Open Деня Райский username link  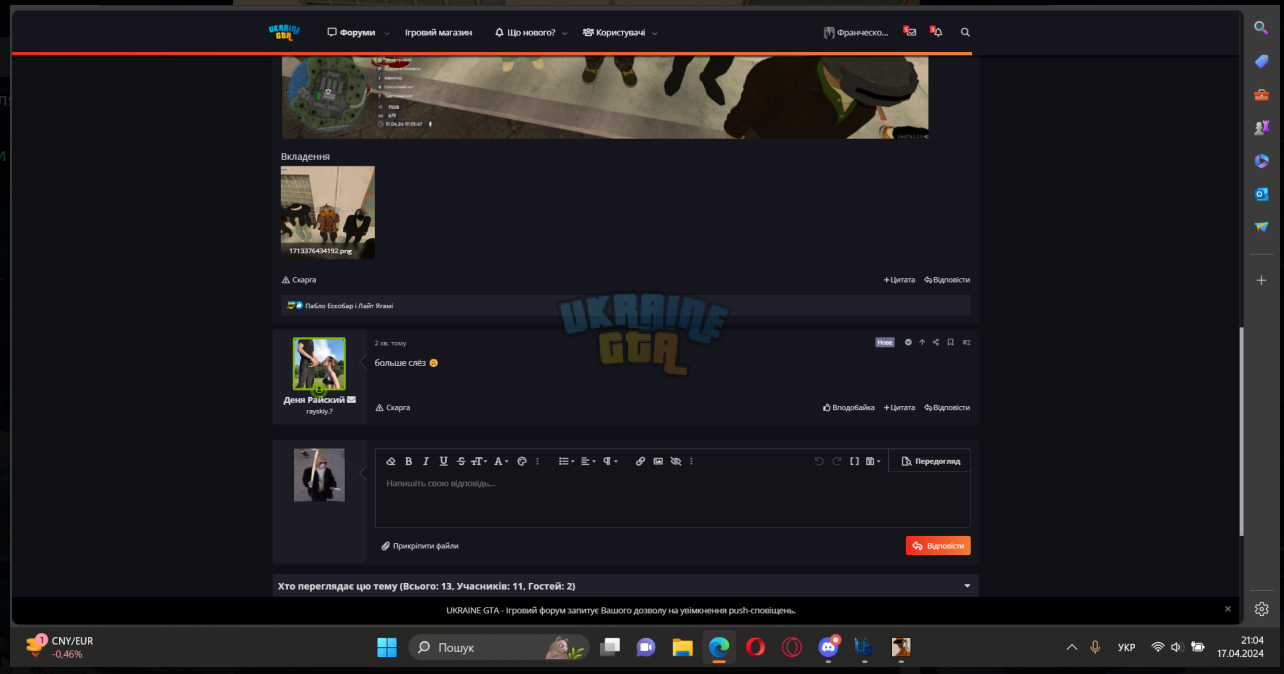tap(314, 400)
